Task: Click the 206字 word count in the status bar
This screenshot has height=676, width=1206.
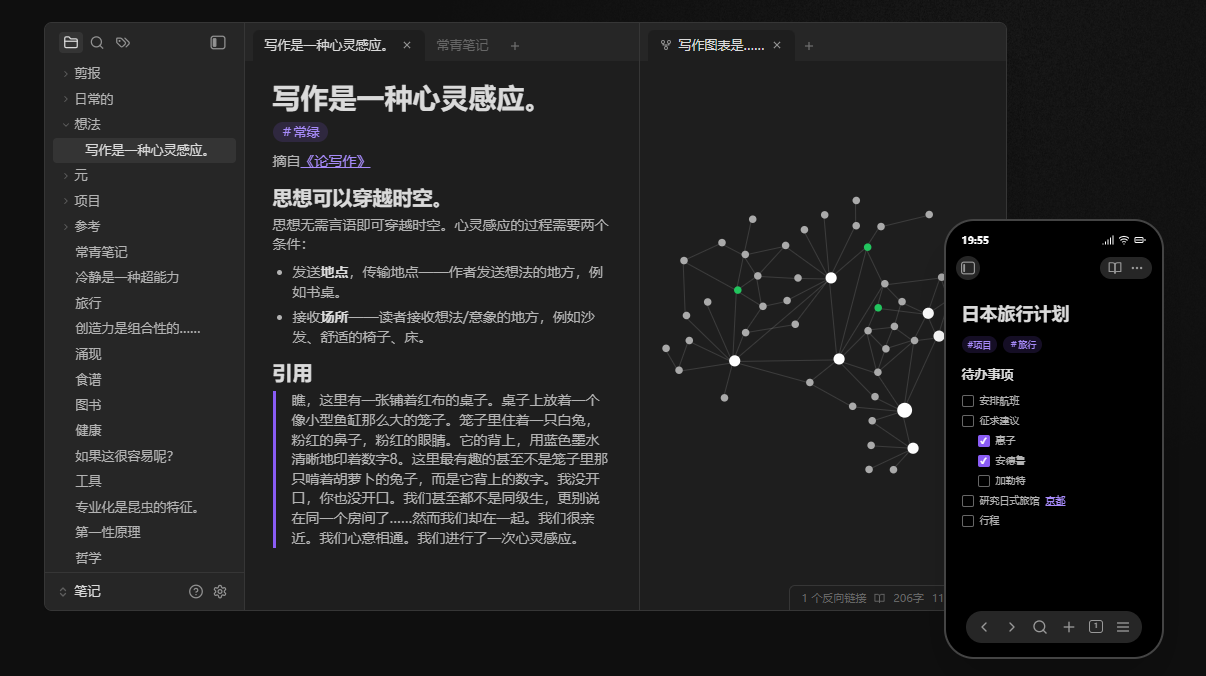Action: point(908,598)
